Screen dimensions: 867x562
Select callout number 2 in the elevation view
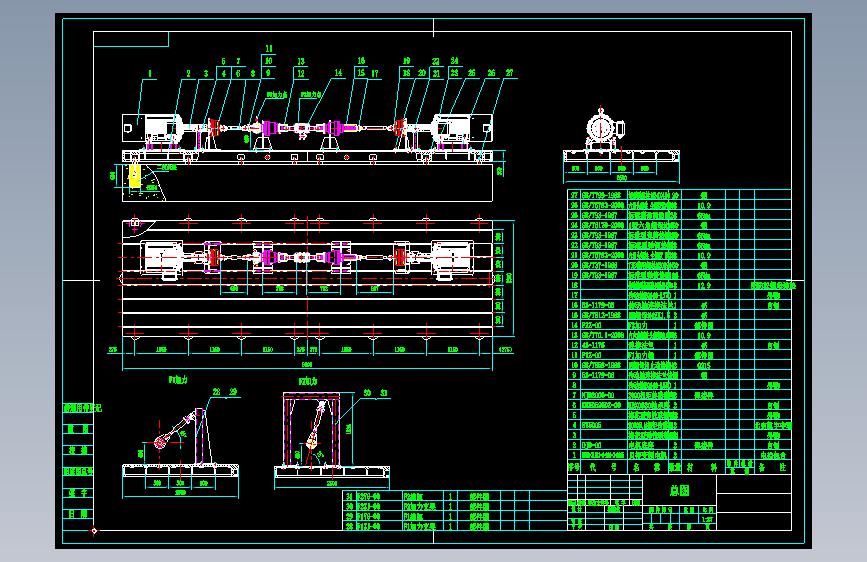coord(189,73)
